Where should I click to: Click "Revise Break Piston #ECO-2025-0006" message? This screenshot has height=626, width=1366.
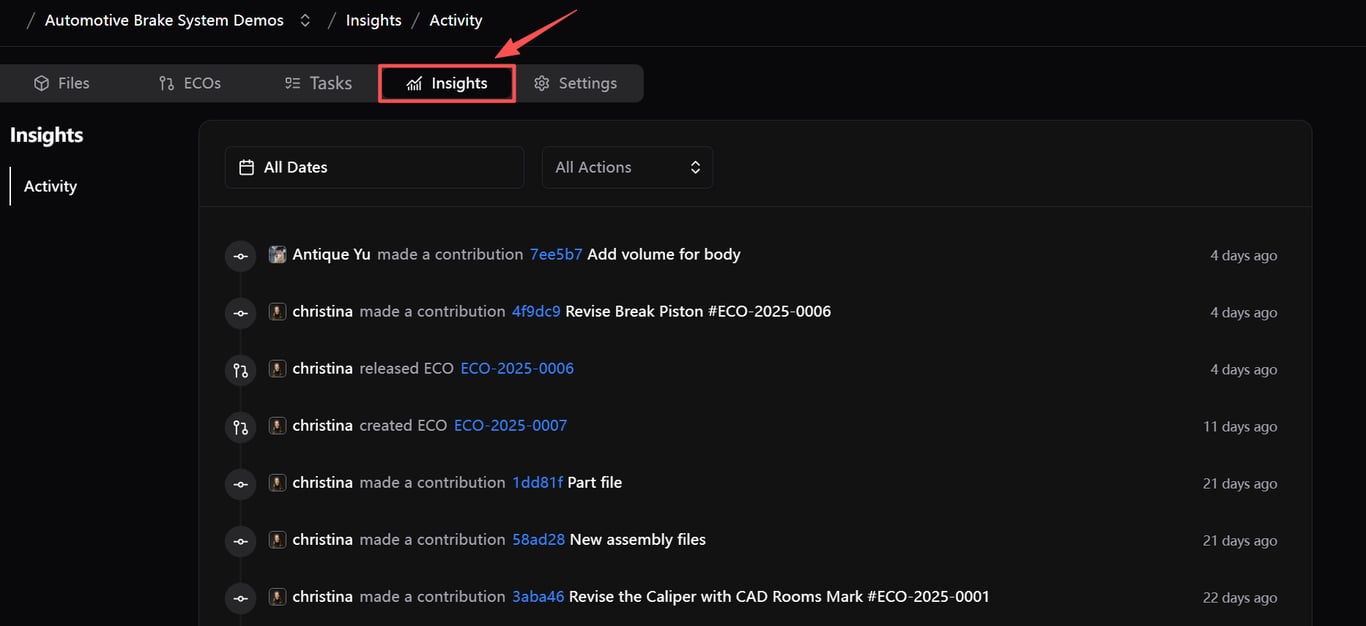698,311
